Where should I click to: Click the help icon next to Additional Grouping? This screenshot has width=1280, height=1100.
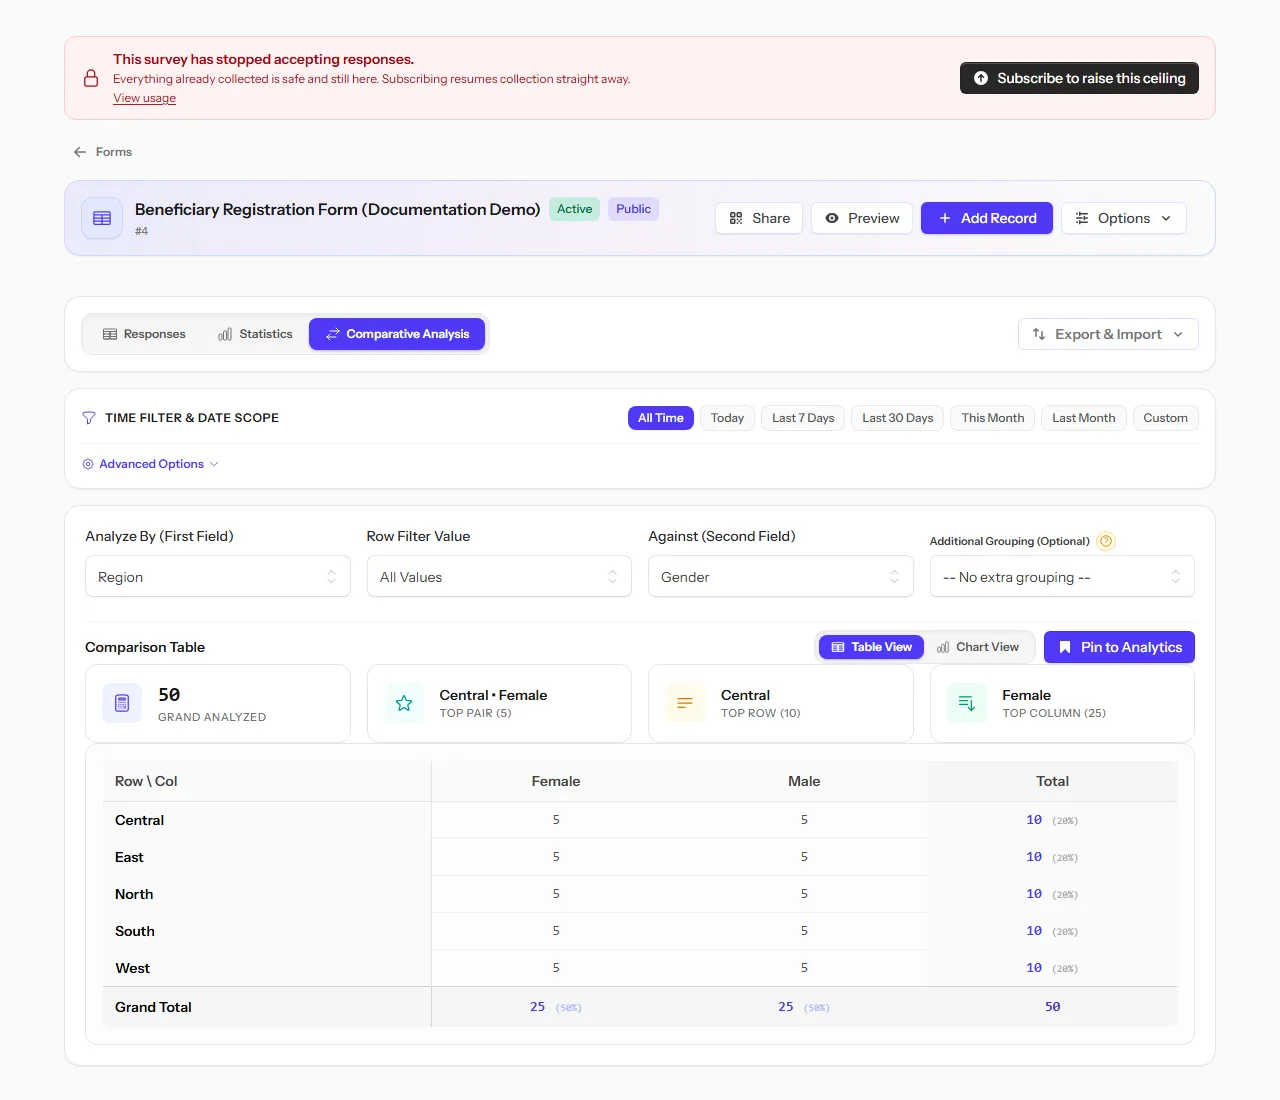coord(1106,541)
